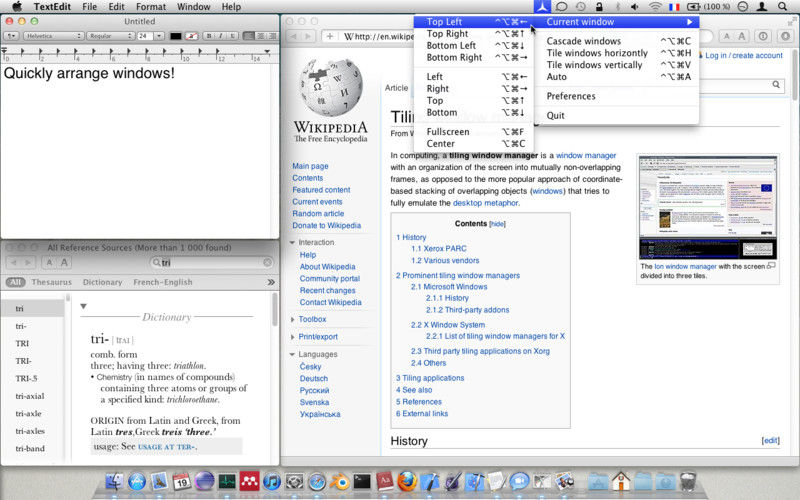The image size is (800, 500).
Task: Select tri-axial in Dictionary word list
Action: click(30, 396)
